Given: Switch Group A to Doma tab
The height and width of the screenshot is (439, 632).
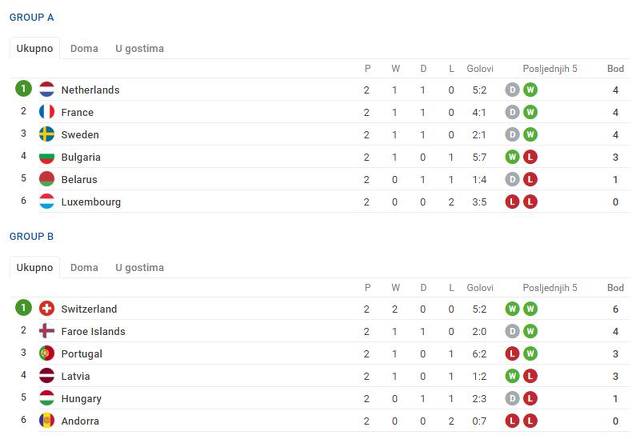Looking at the screenshot, I should point(84,48).
